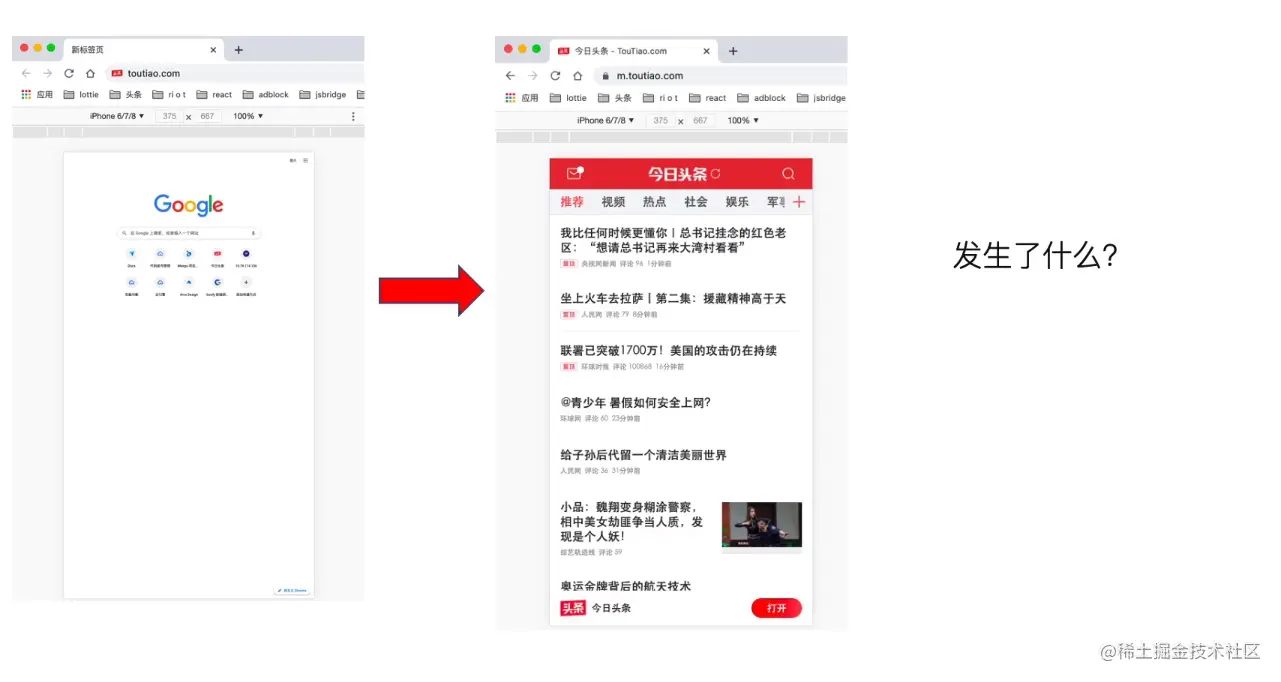Click refresh icon beside the 今日头条 logo

point(715,174)
